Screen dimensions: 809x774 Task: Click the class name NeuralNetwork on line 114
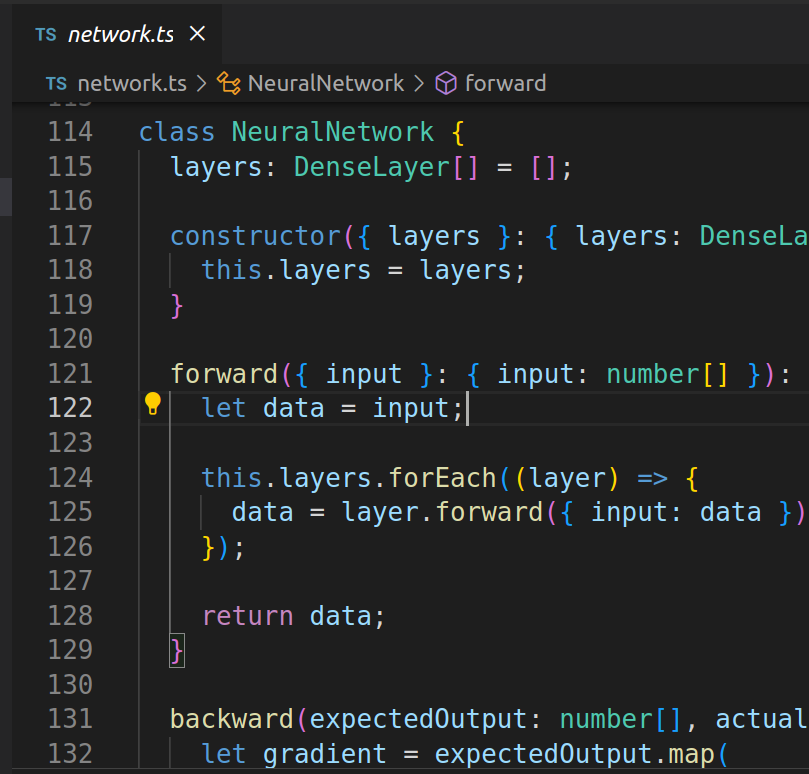click(x=333, y=132)
